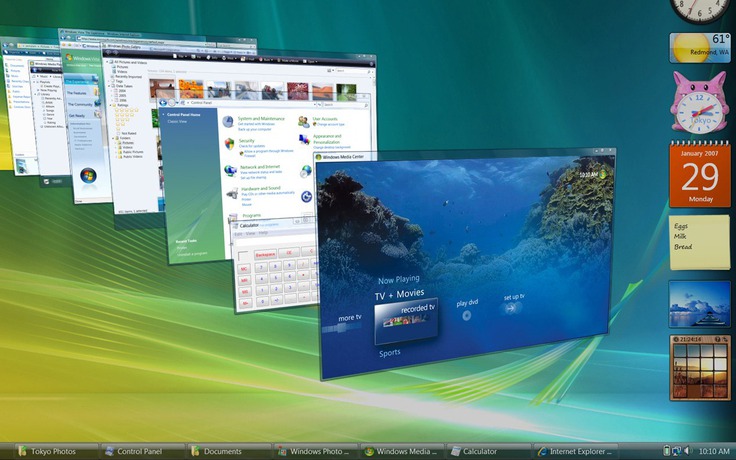Click the pink cat Tokyo clock gadget
Viewport: 736px width, 460px height.
pyautogui.click(x=699, y=102)
